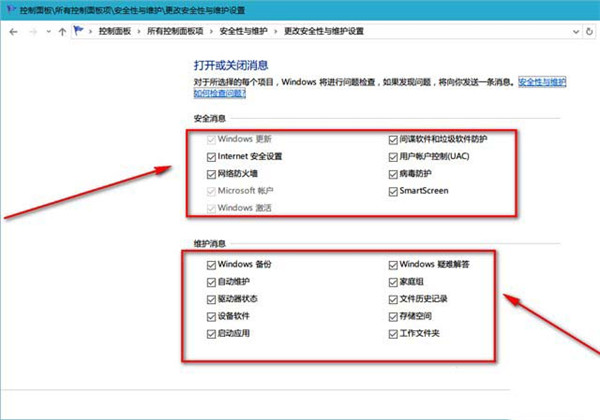
Task: Click the flag icon in address bar
Action: coord(80,32)
